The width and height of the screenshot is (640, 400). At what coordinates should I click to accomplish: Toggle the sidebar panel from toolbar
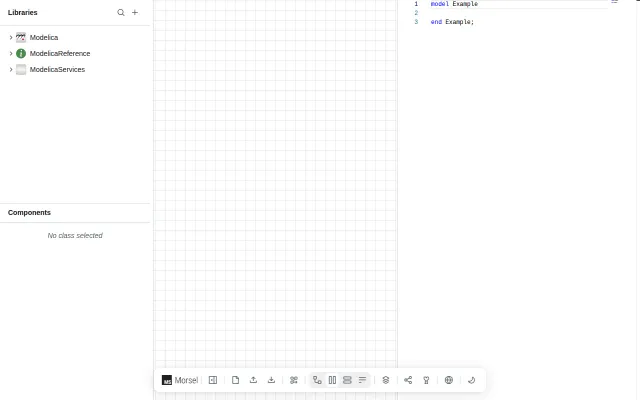[213, 380]
